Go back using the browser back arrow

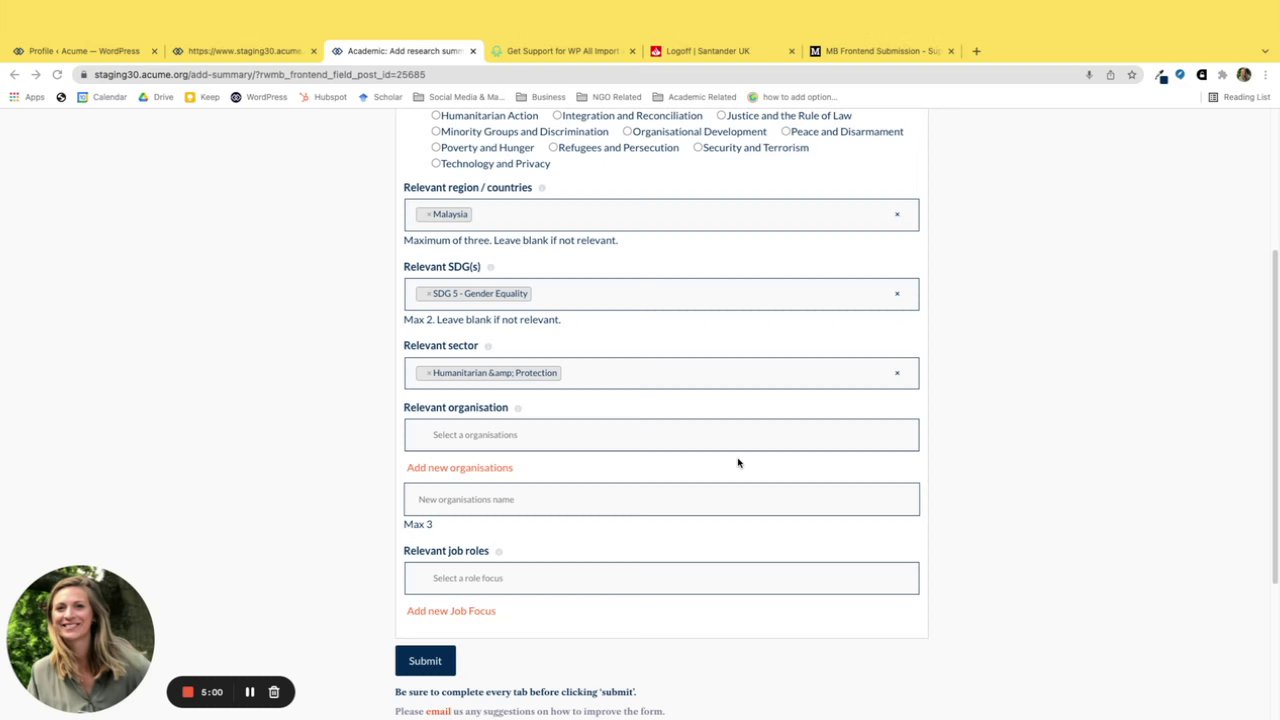(x=14, y=75)
